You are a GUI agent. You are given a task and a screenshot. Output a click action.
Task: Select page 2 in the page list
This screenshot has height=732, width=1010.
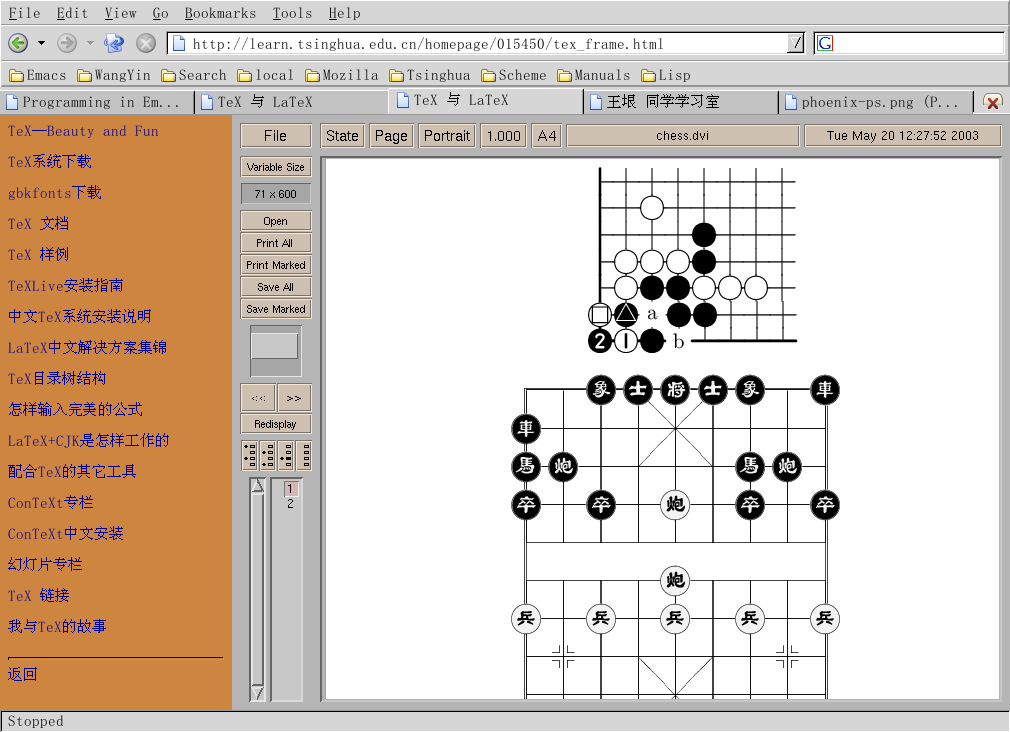click(x=290, y=504)
